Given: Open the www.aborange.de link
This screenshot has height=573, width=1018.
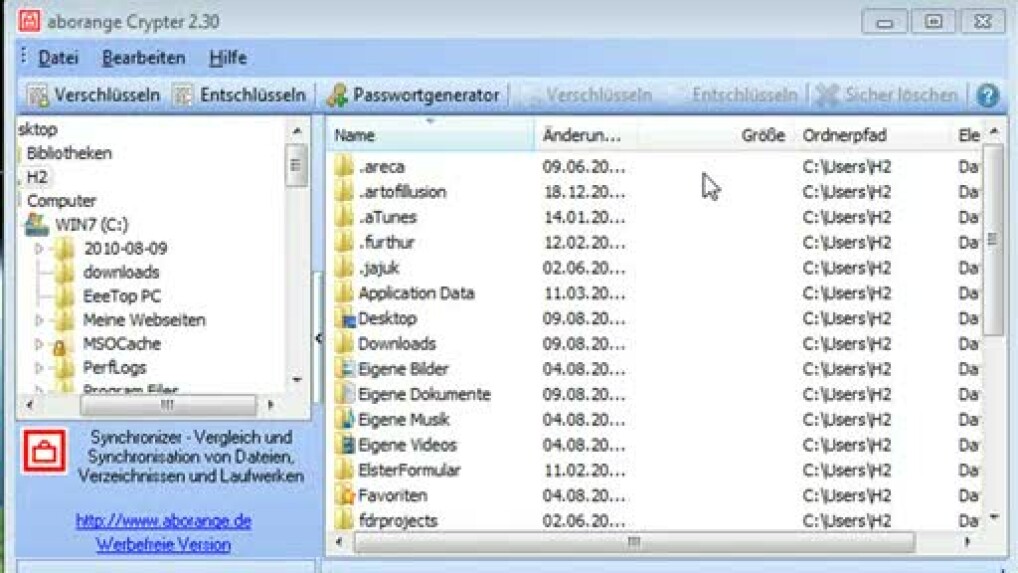Looking at the screenshot, I should coord(163,521).
